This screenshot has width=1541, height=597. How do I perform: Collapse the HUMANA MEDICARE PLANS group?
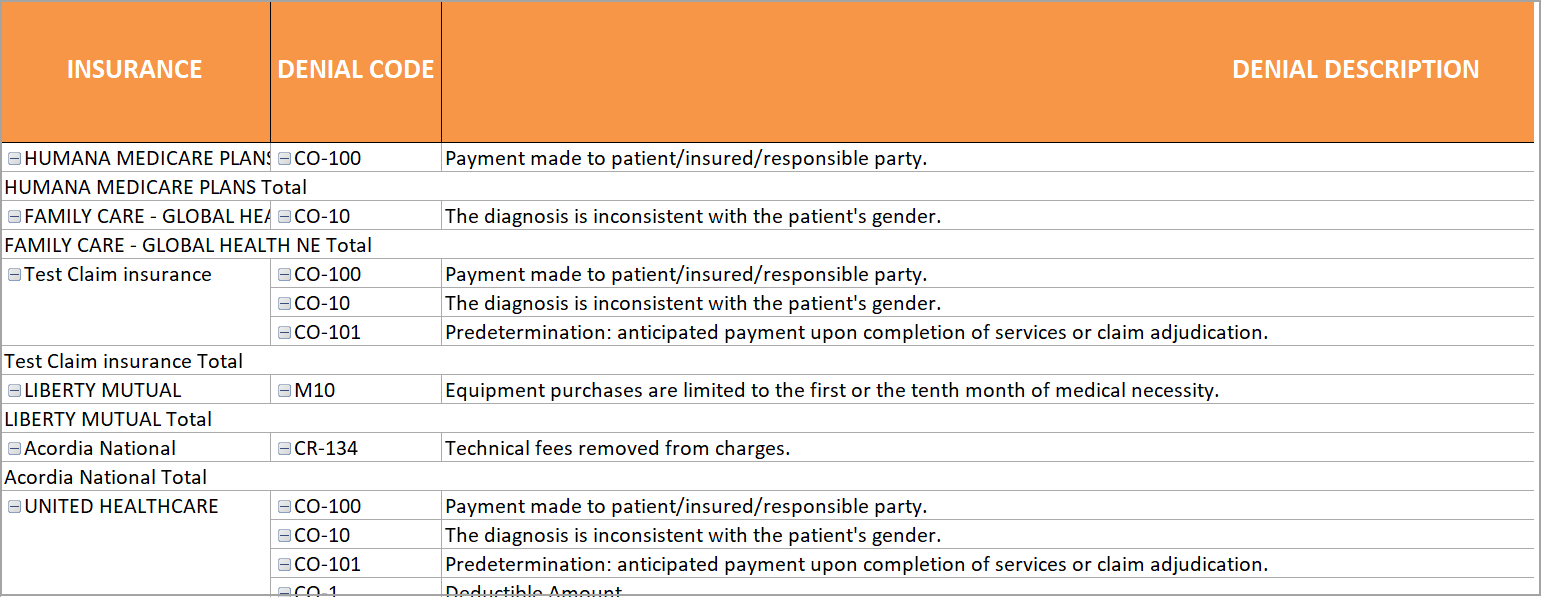tap(14, 158)
